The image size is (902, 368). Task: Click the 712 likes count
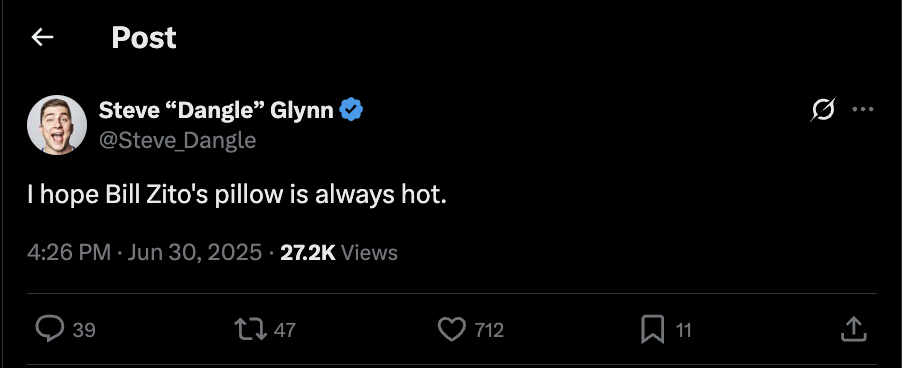tap(489, 330)
